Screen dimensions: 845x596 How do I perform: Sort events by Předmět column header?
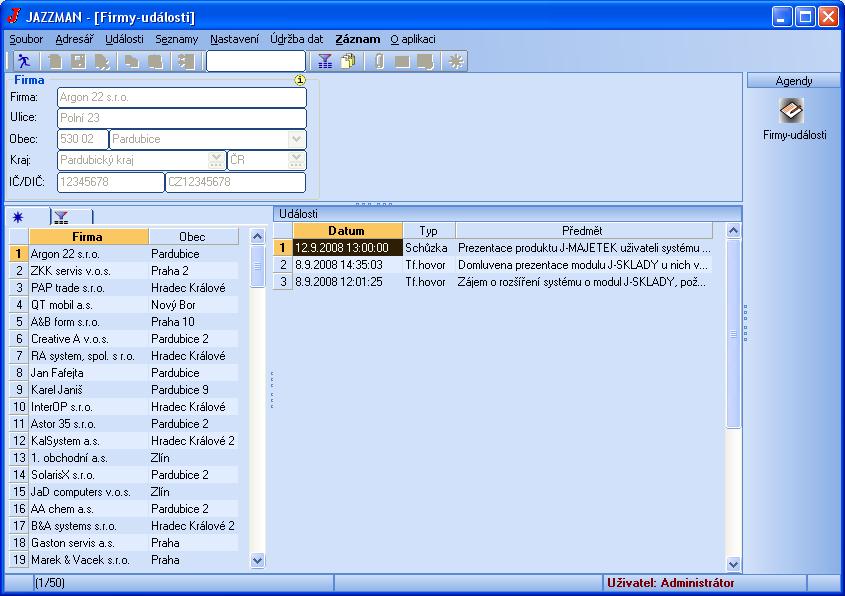584,231
